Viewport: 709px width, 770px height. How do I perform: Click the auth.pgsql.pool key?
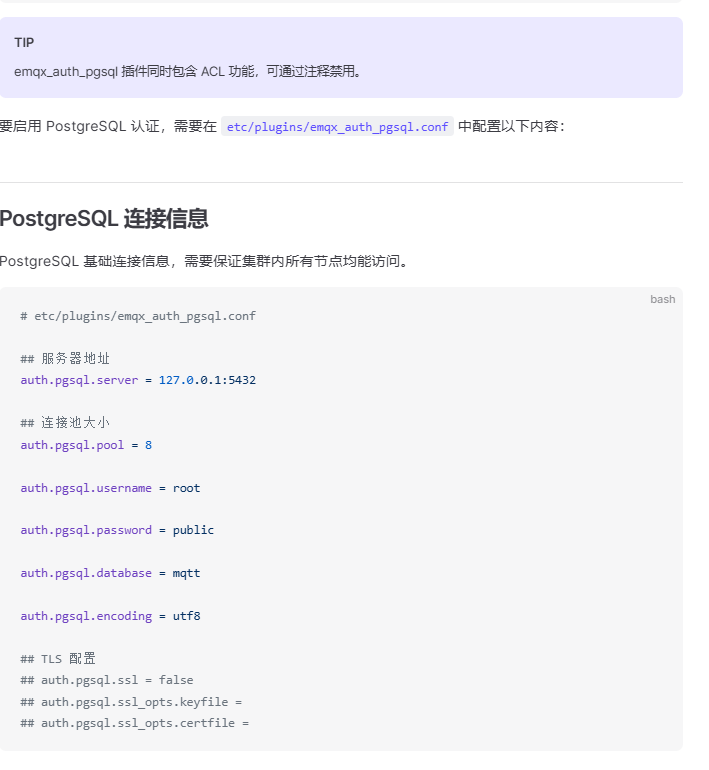72,445
